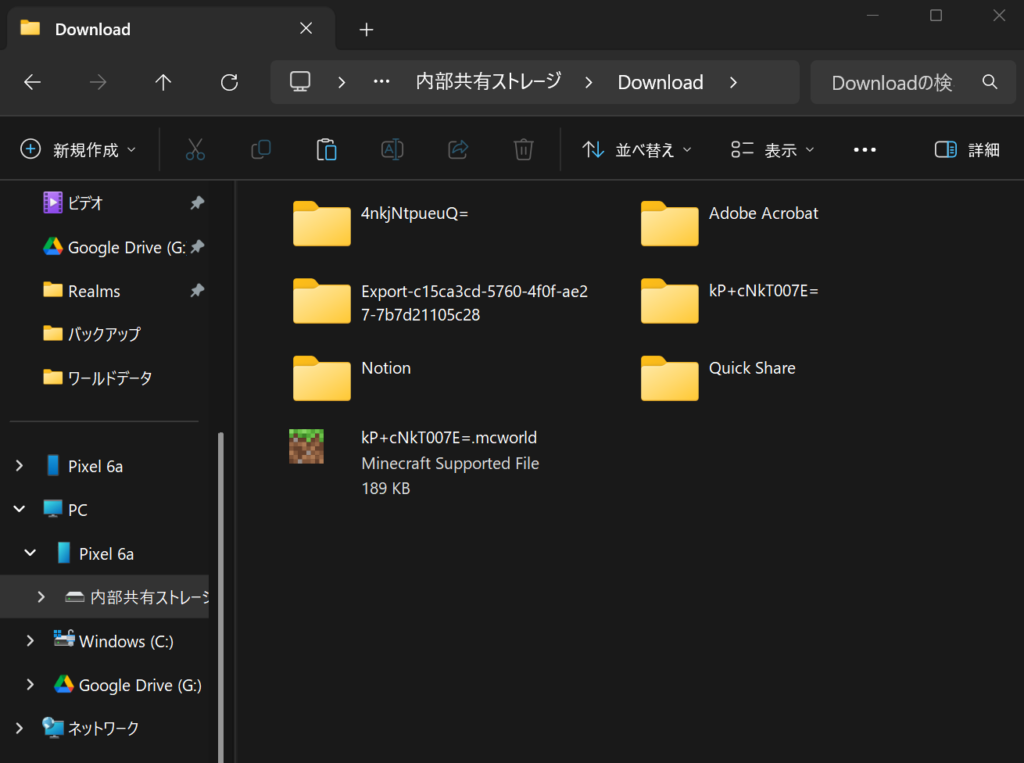Click the Cut scissors icon

coord(195,150)
